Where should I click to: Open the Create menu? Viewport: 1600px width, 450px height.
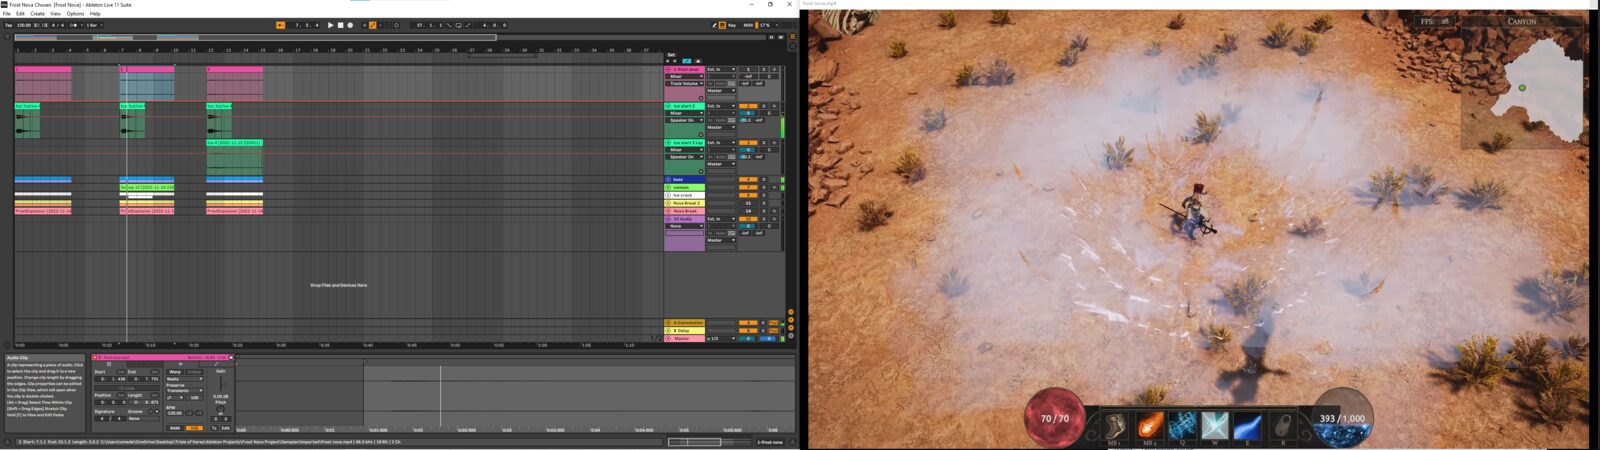tap(37, 14)
